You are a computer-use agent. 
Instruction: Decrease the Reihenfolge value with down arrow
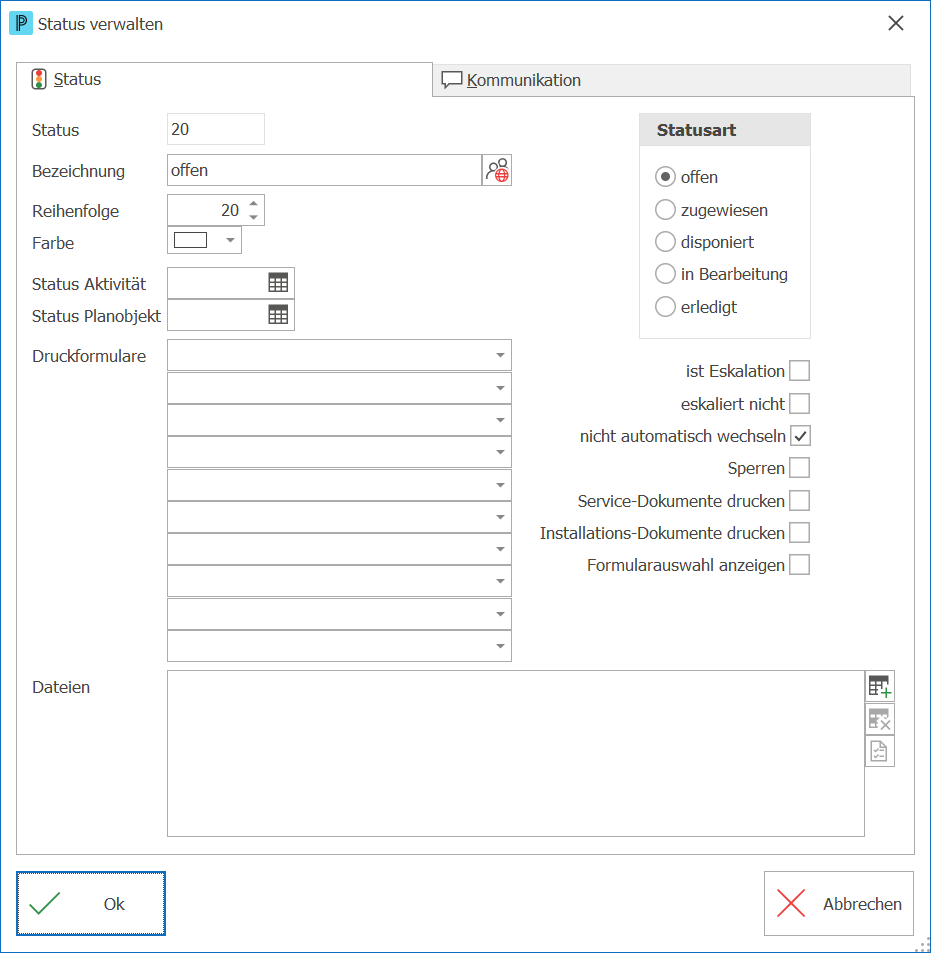253,217
